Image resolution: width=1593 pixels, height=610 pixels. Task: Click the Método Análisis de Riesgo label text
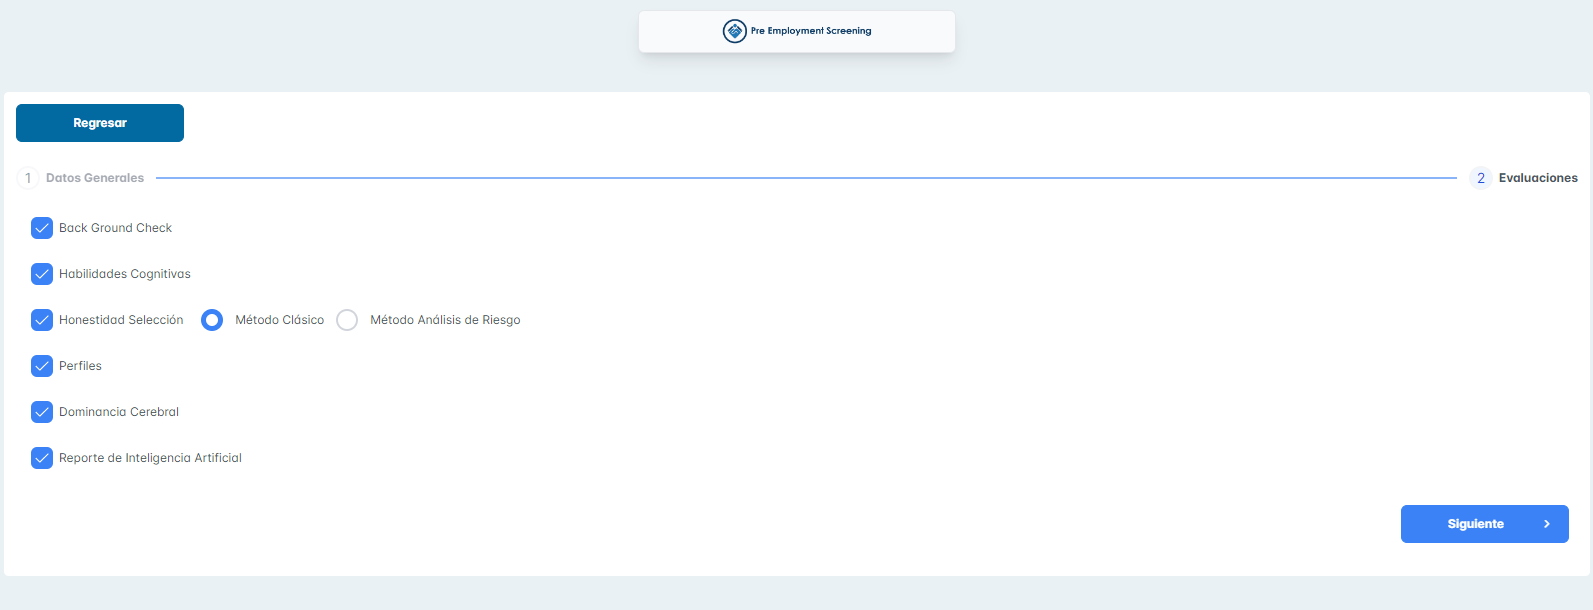pyautogui.click(x=445, y=320)
